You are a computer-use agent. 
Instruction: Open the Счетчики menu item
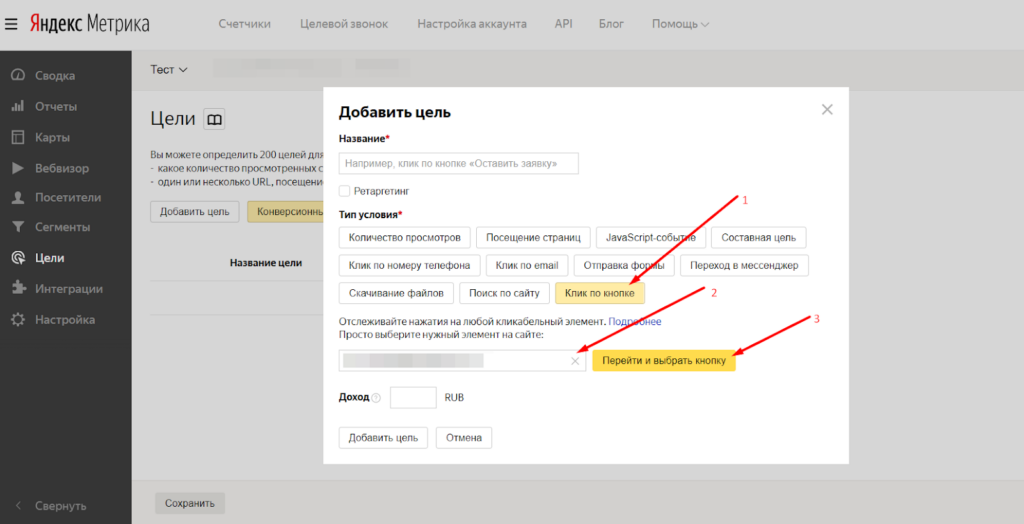[244, 24]
